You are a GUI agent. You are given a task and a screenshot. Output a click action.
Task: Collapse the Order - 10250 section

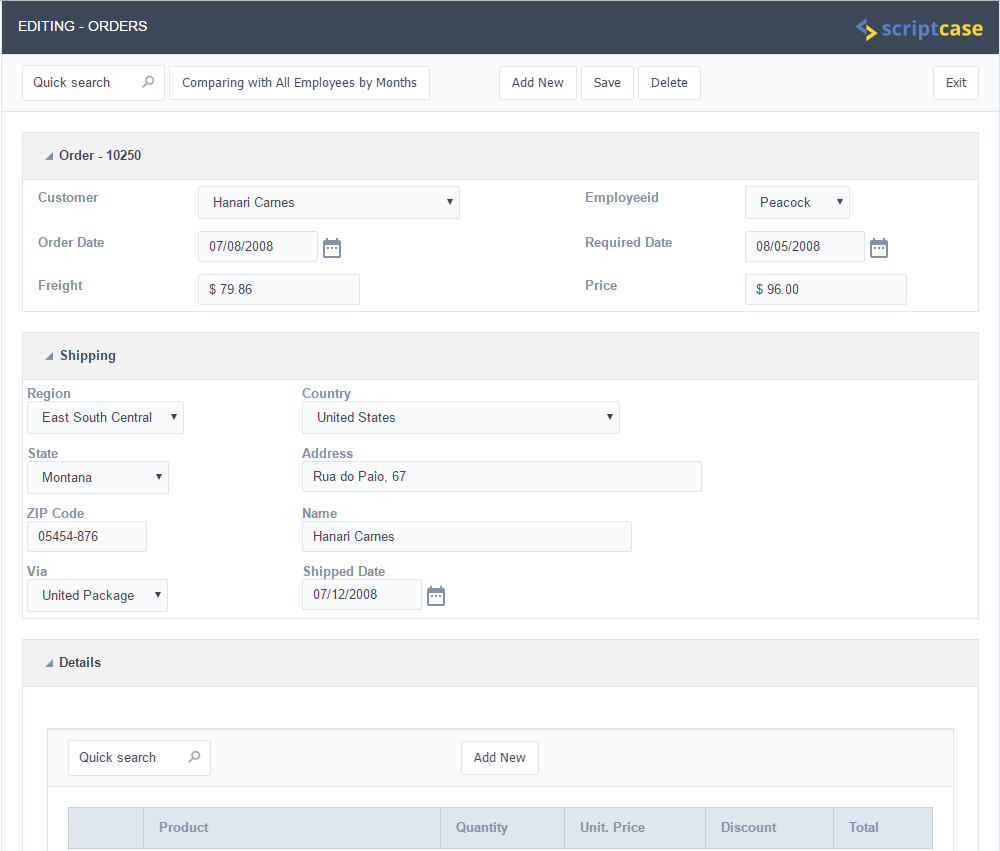click(x=49, y=156)
